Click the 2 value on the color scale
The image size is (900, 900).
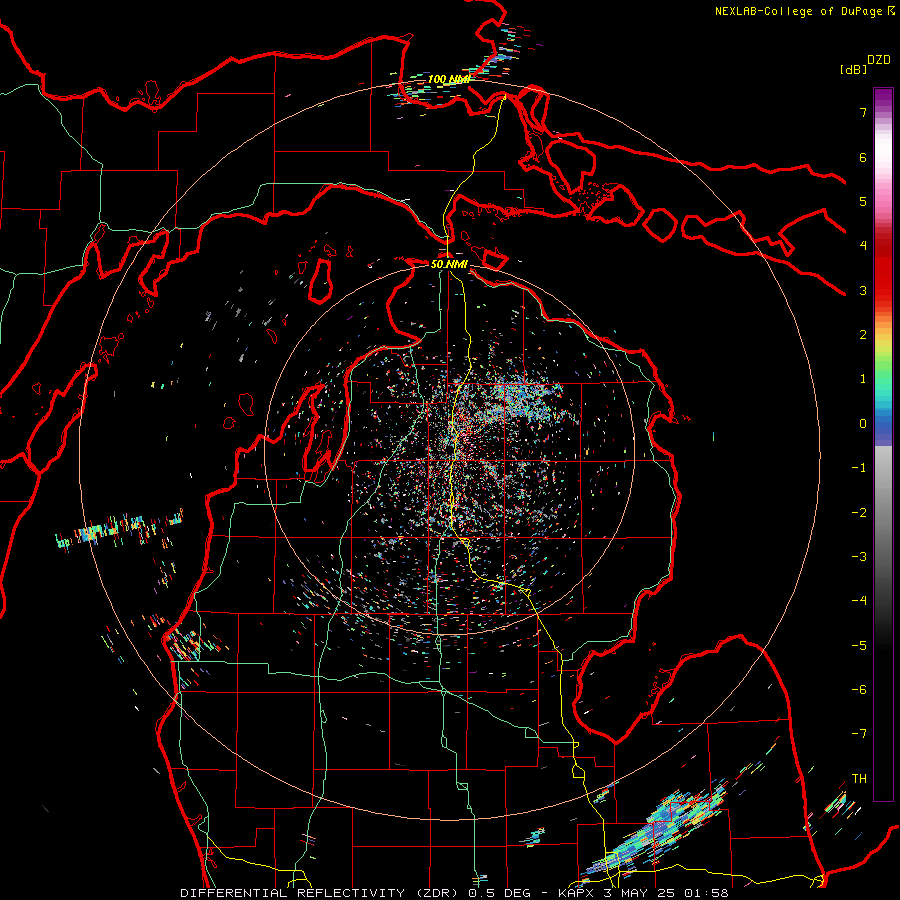[x=863, y=335]
